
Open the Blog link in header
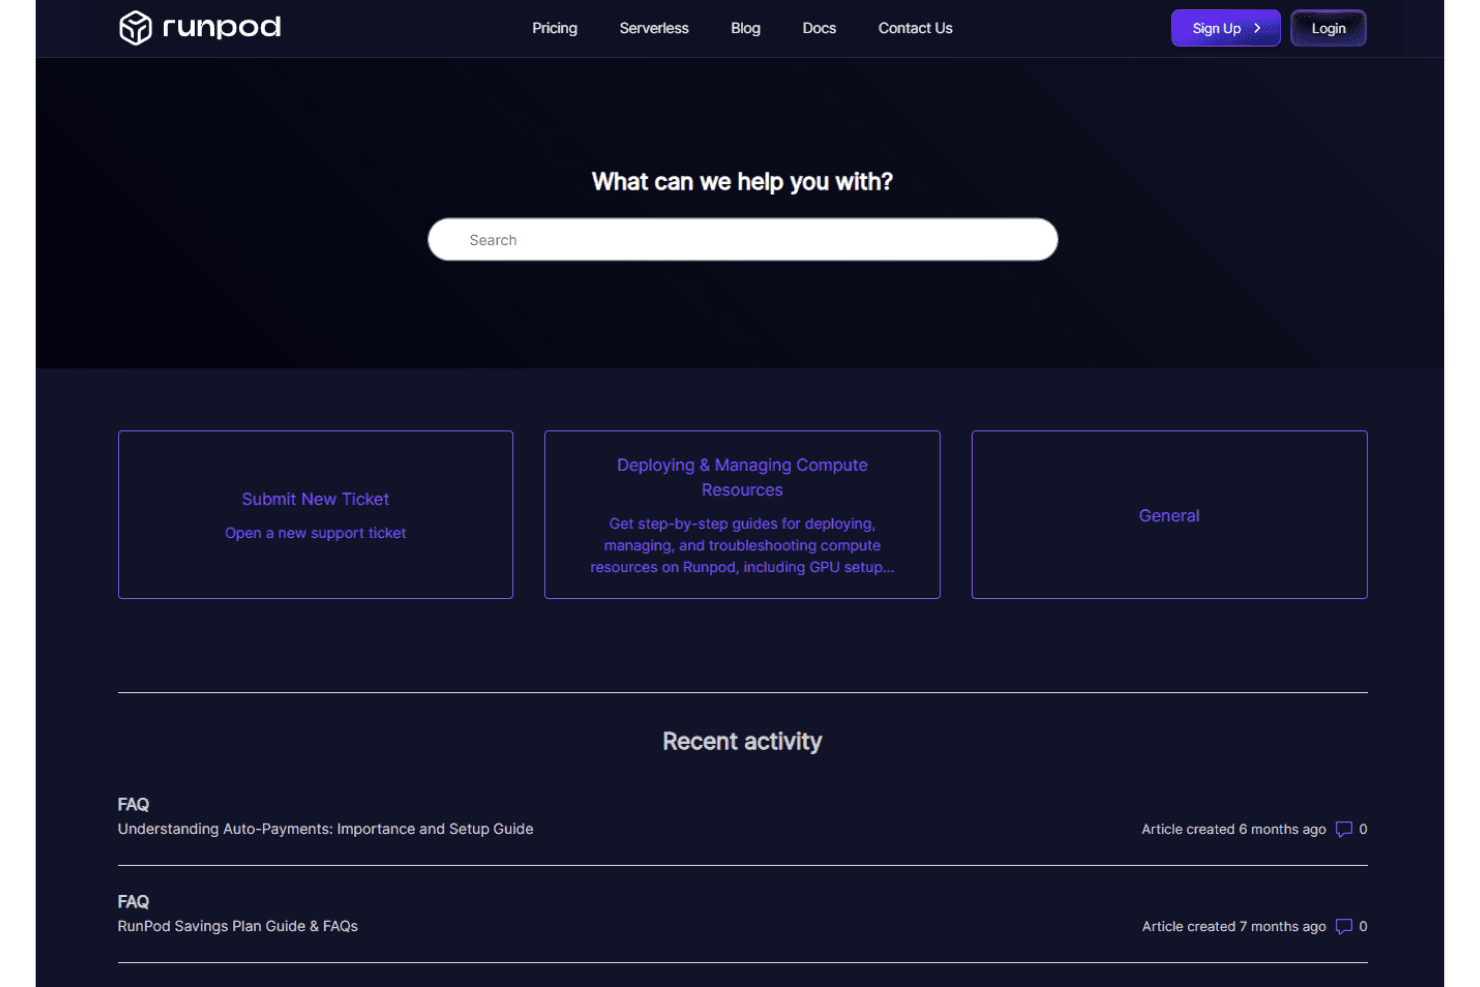pos(745,28)
